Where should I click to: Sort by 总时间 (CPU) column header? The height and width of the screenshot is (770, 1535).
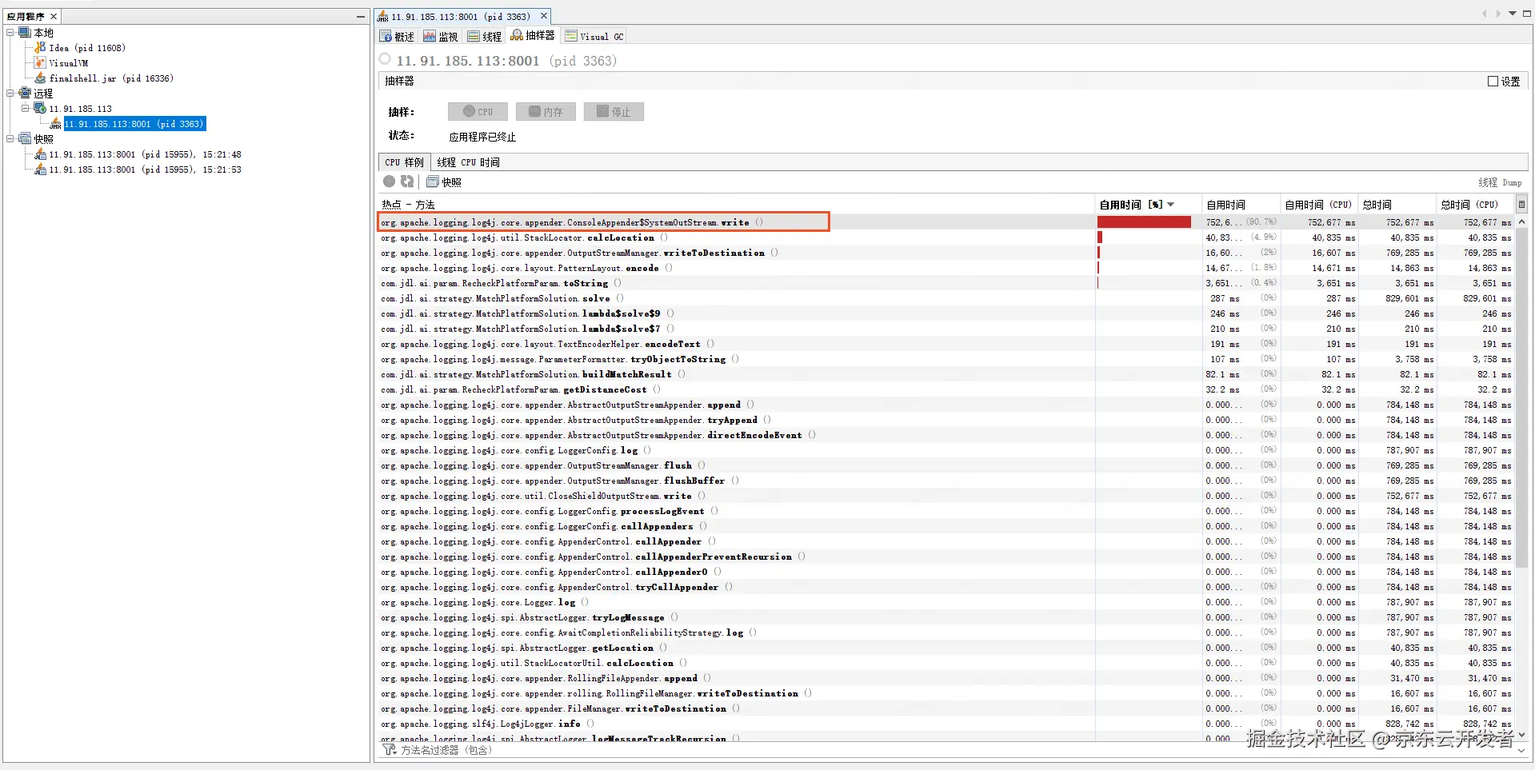pos(1475,204)
